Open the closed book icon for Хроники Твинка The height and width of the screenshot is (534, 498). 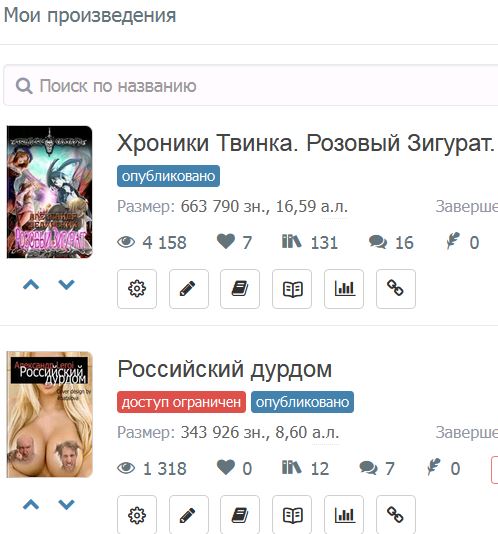[240, 289]
